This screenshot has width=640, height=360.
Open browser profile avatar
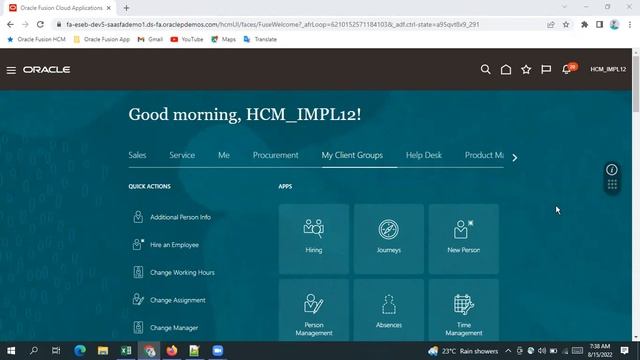click(614, 24)
